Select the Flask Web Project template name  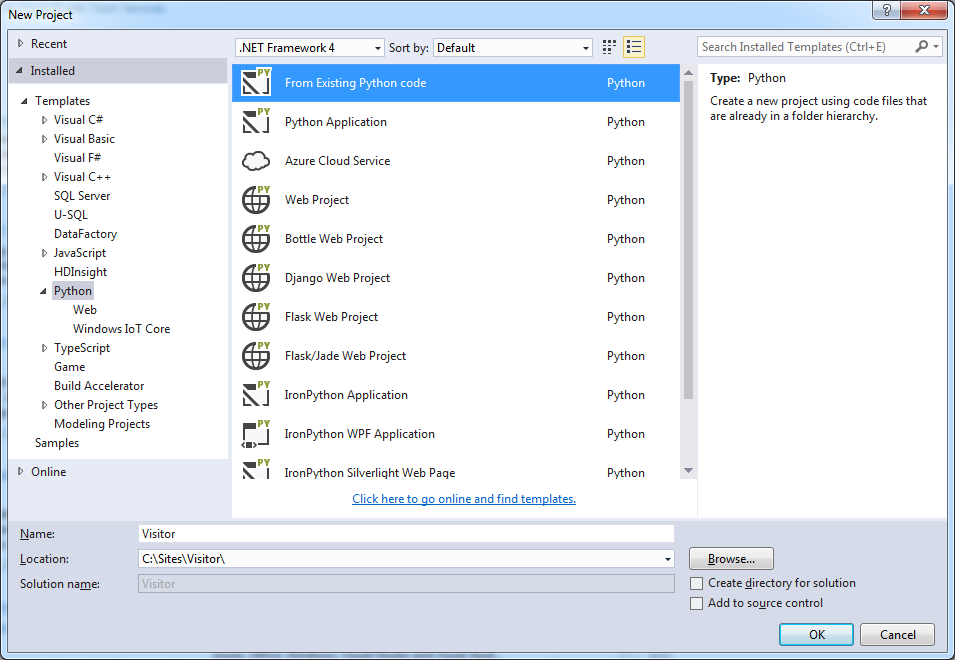331,317
